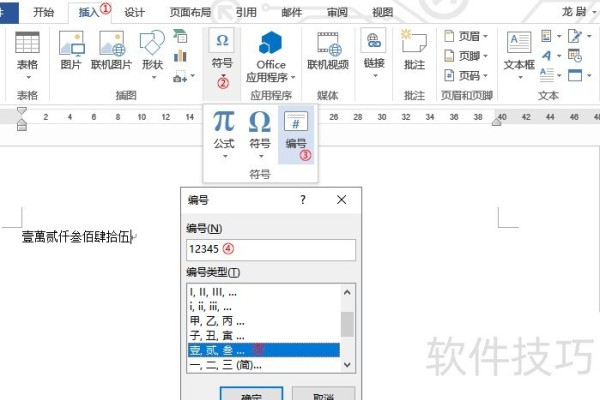Switch to the 插入 tab

[x=89, y=13]
